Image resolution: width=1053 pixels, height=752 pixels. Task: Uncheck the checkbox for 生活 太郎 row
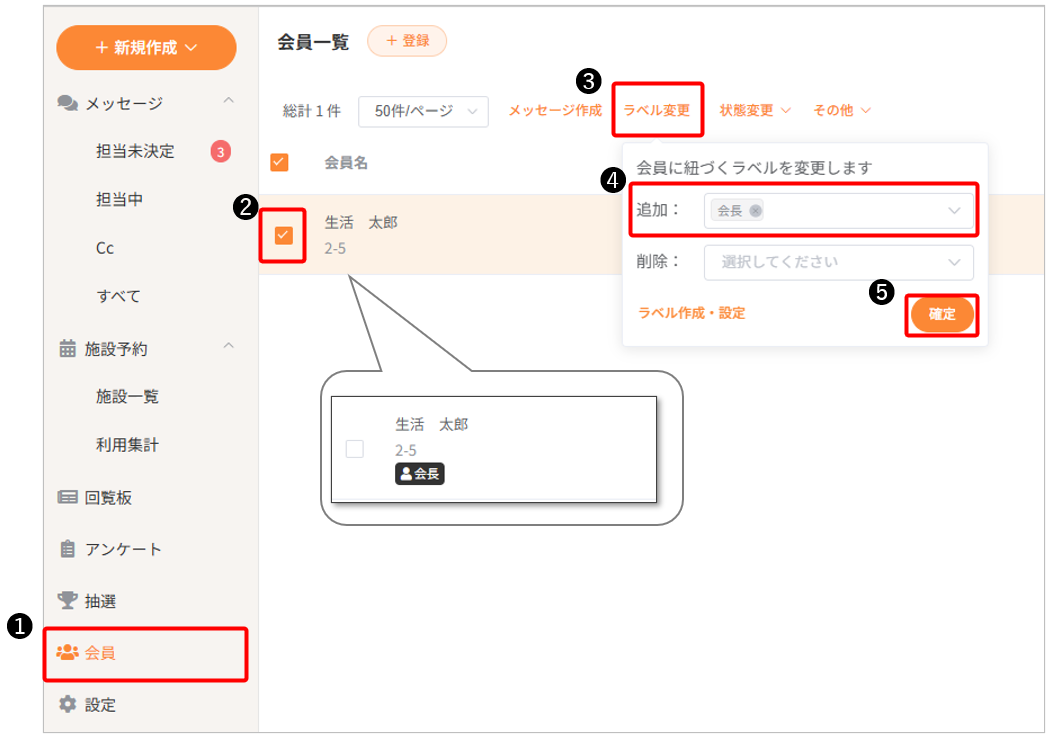pos(283,235)
